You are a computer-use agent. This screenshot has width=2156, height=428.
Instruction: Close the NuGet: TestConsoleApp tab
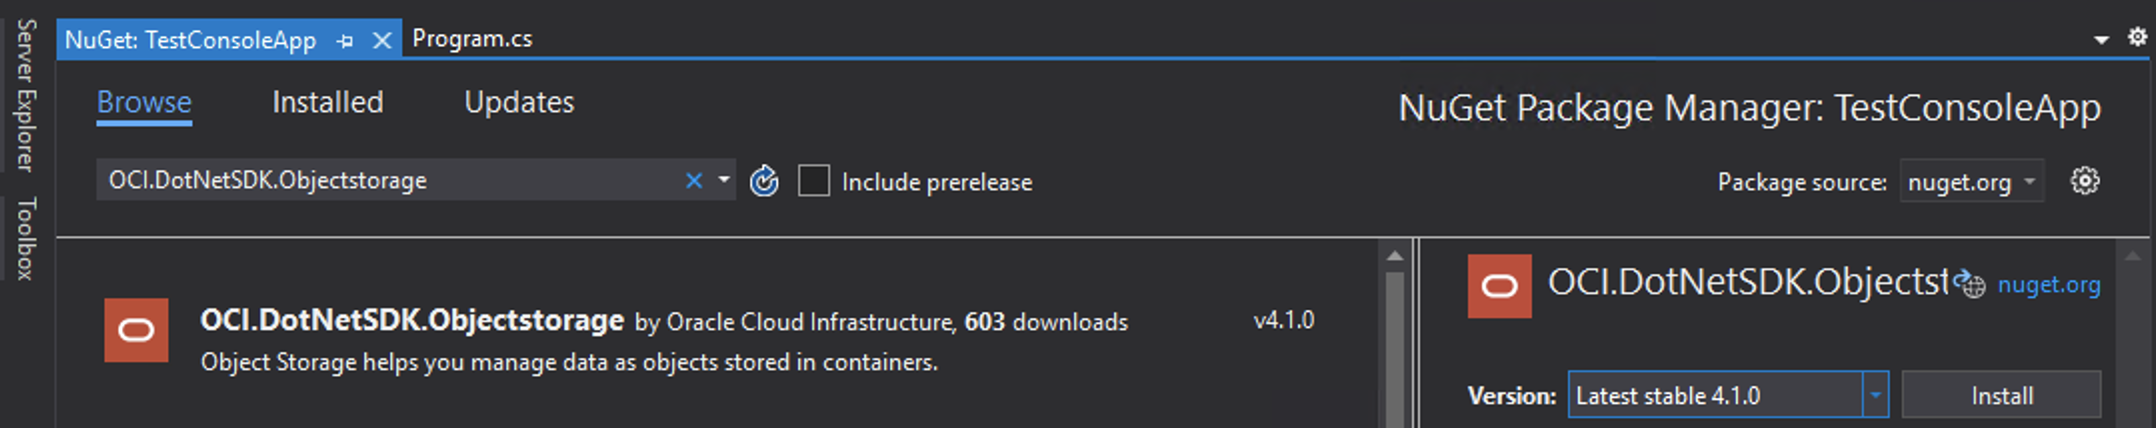click(x=381, y=41)
